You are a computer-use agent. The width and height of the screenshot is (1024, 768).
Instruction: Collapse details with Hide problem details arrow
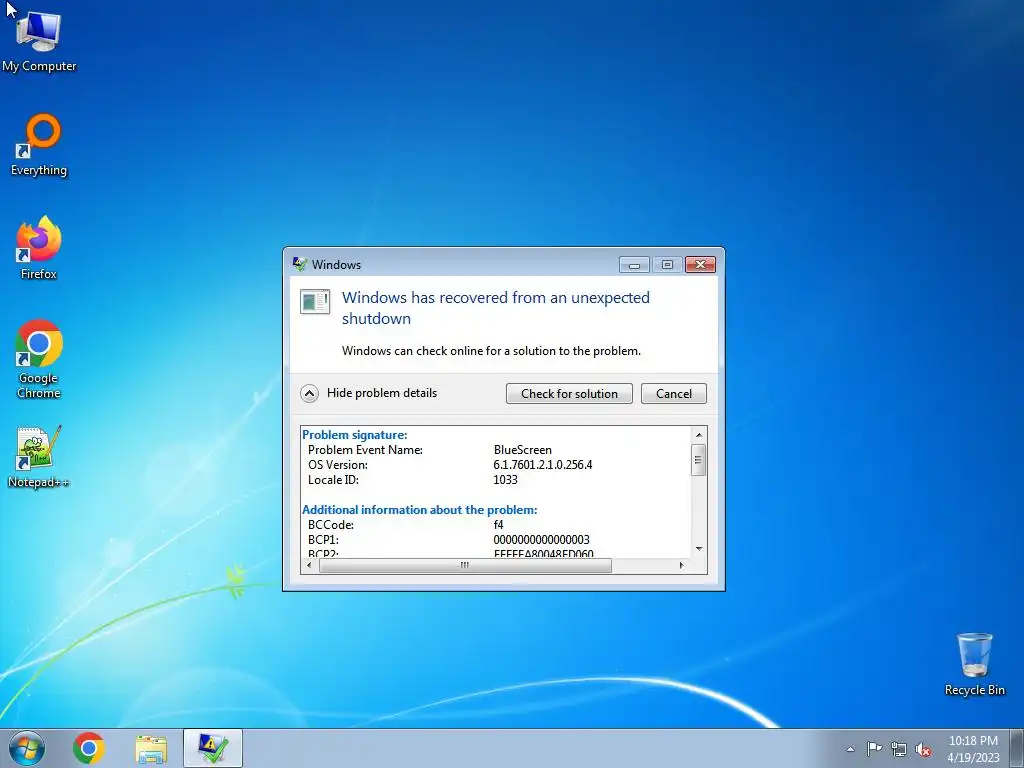309,393
